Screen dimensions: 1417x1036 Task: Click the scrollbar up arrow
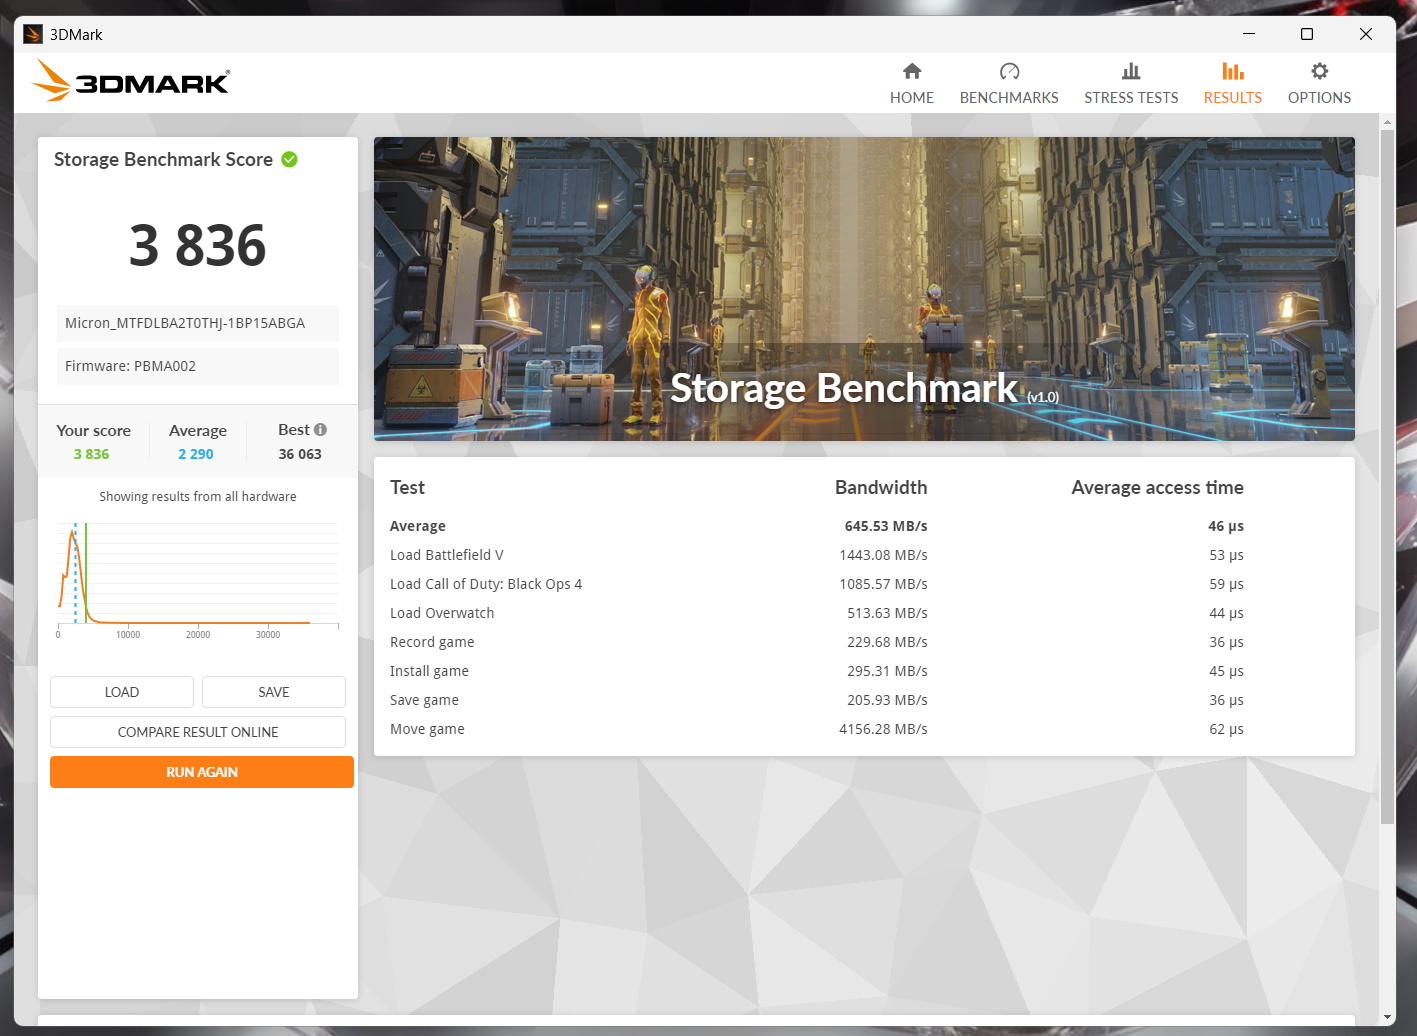pyautogui.click(x=1387, y=123)
